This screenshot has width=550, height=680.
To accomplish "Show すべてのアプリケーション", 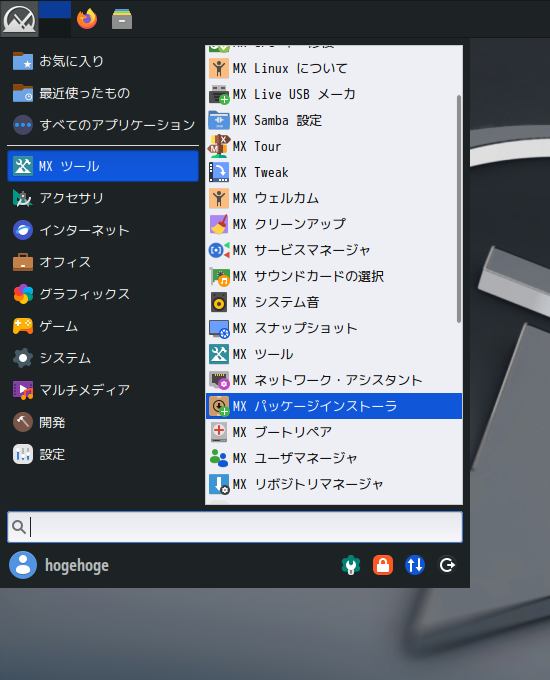I will point(103,125).
